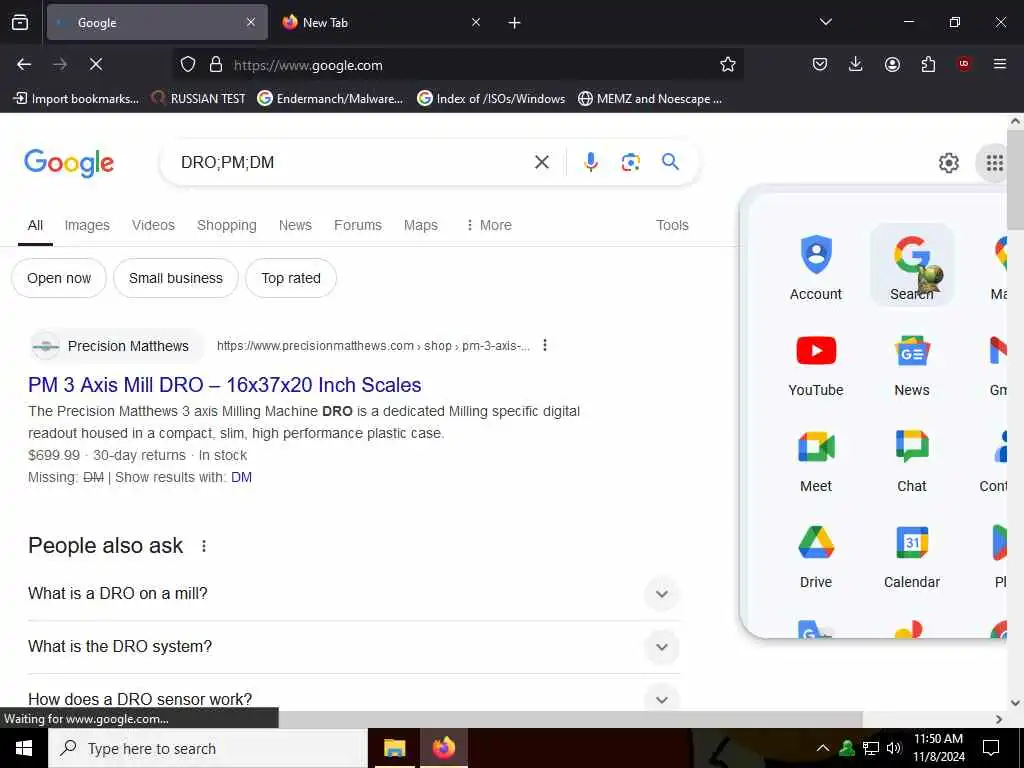Open result options menu beside Precision Matthews URL
This screenshot has height=768, width=1024.
point(545,345)
